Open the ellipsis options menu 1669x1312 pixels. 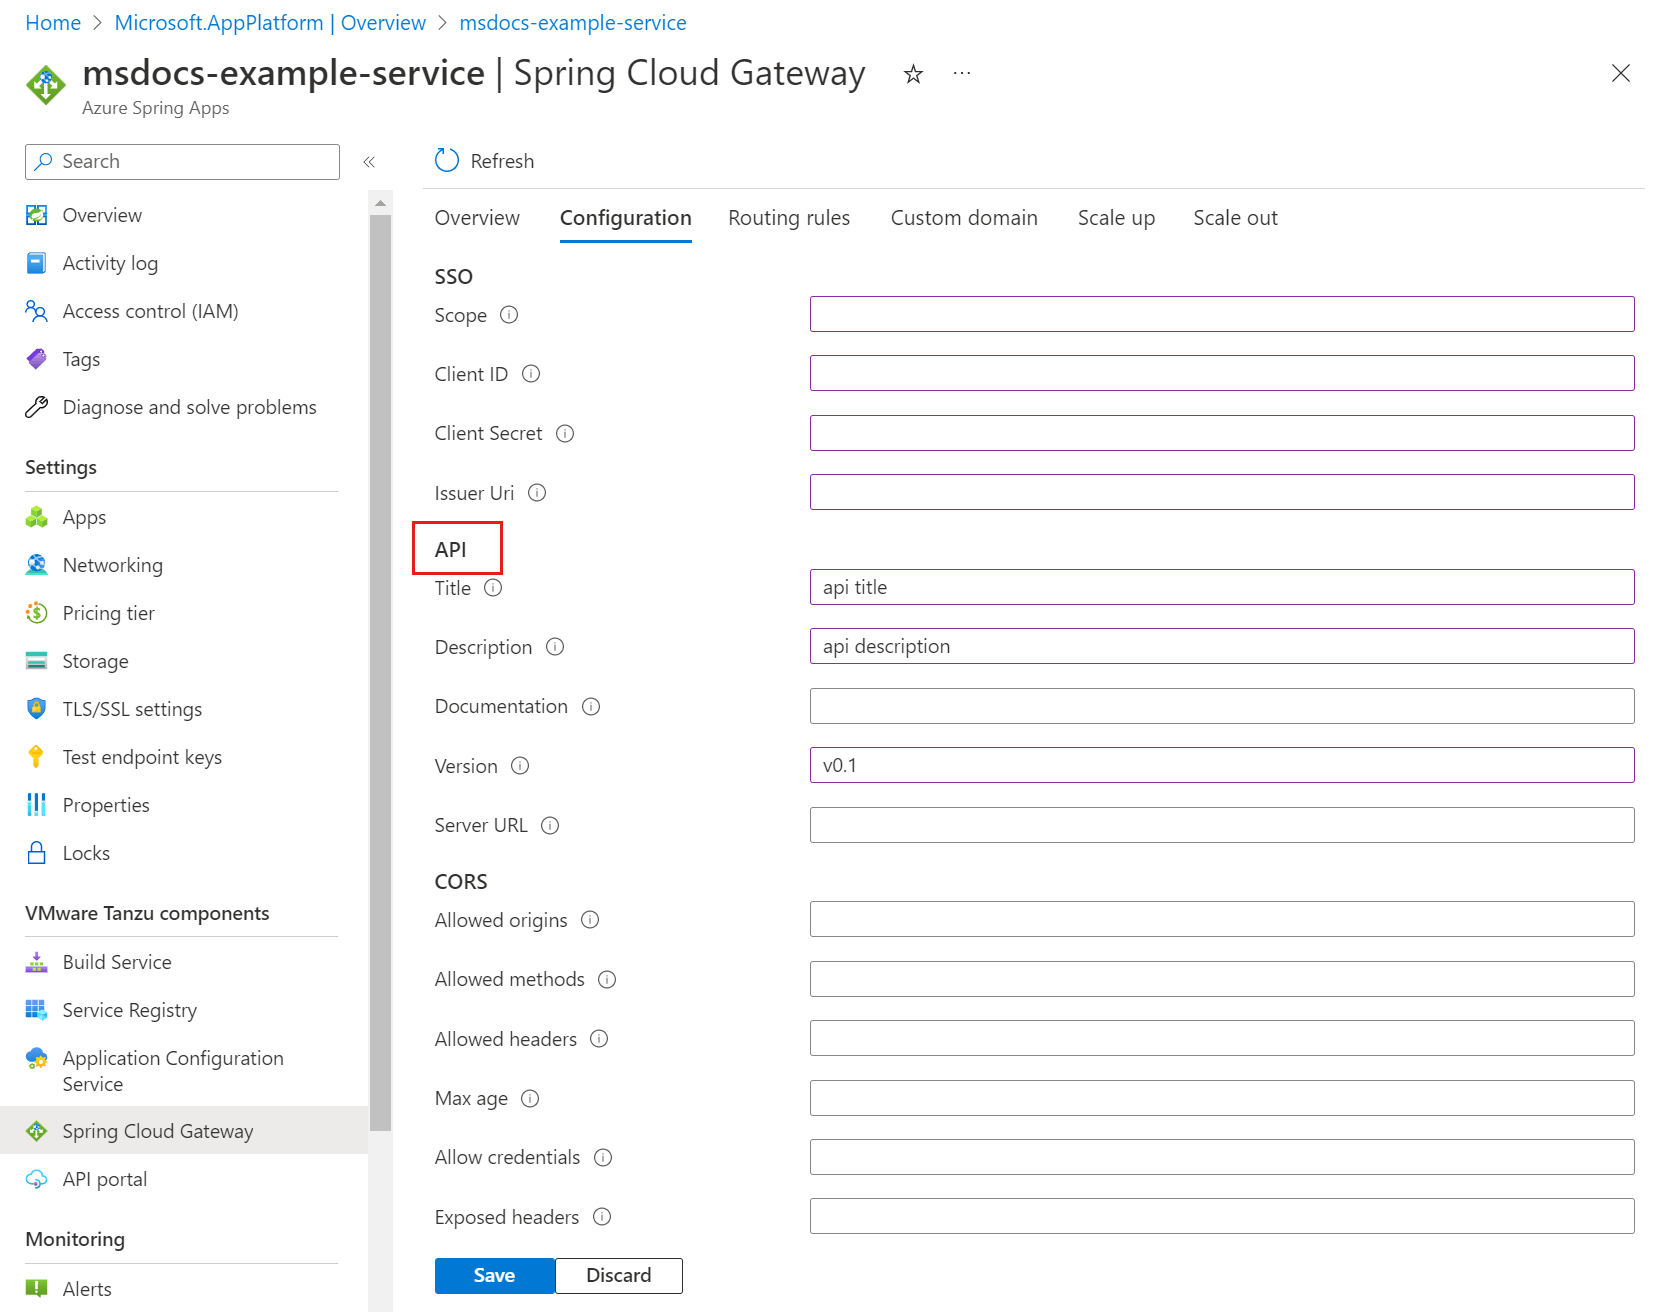pyautogui.click(x=961, y=73)
